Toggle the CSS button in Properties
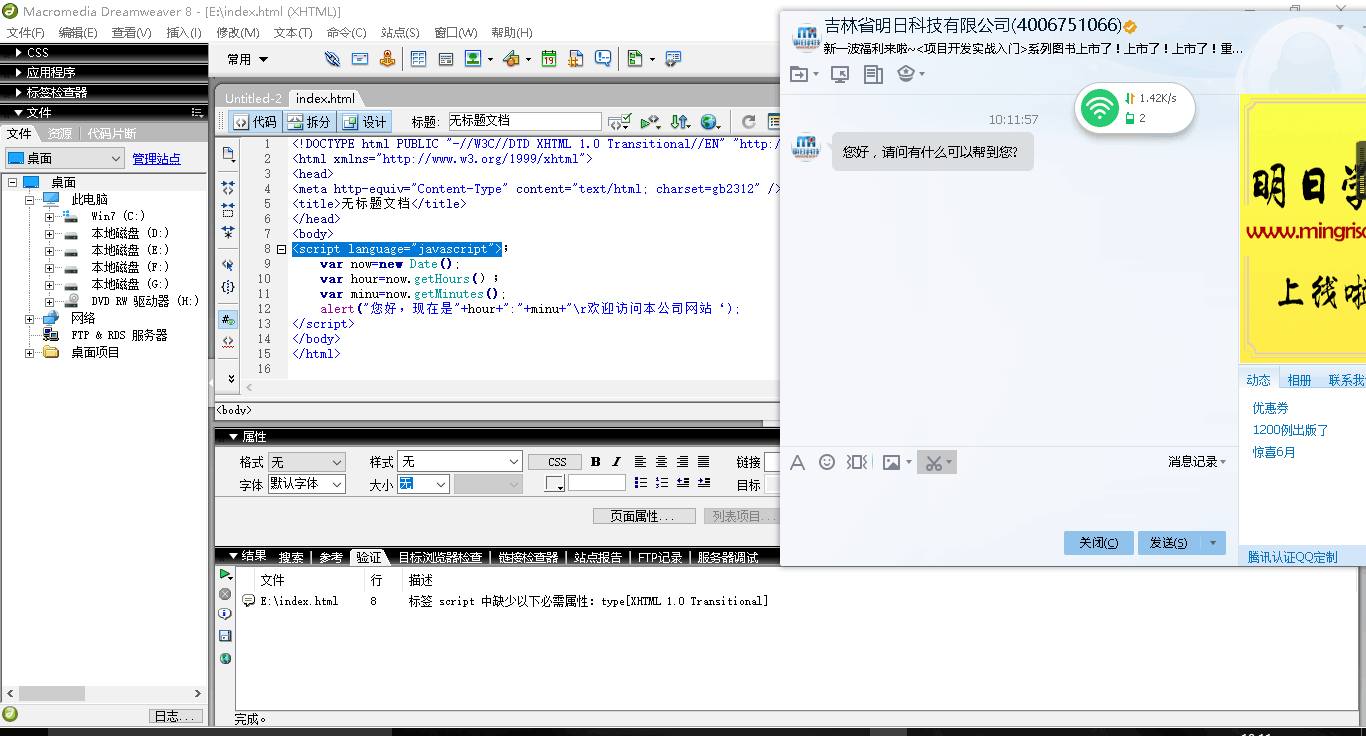Viewport: 1366px width, 736px height. [557, 462]
